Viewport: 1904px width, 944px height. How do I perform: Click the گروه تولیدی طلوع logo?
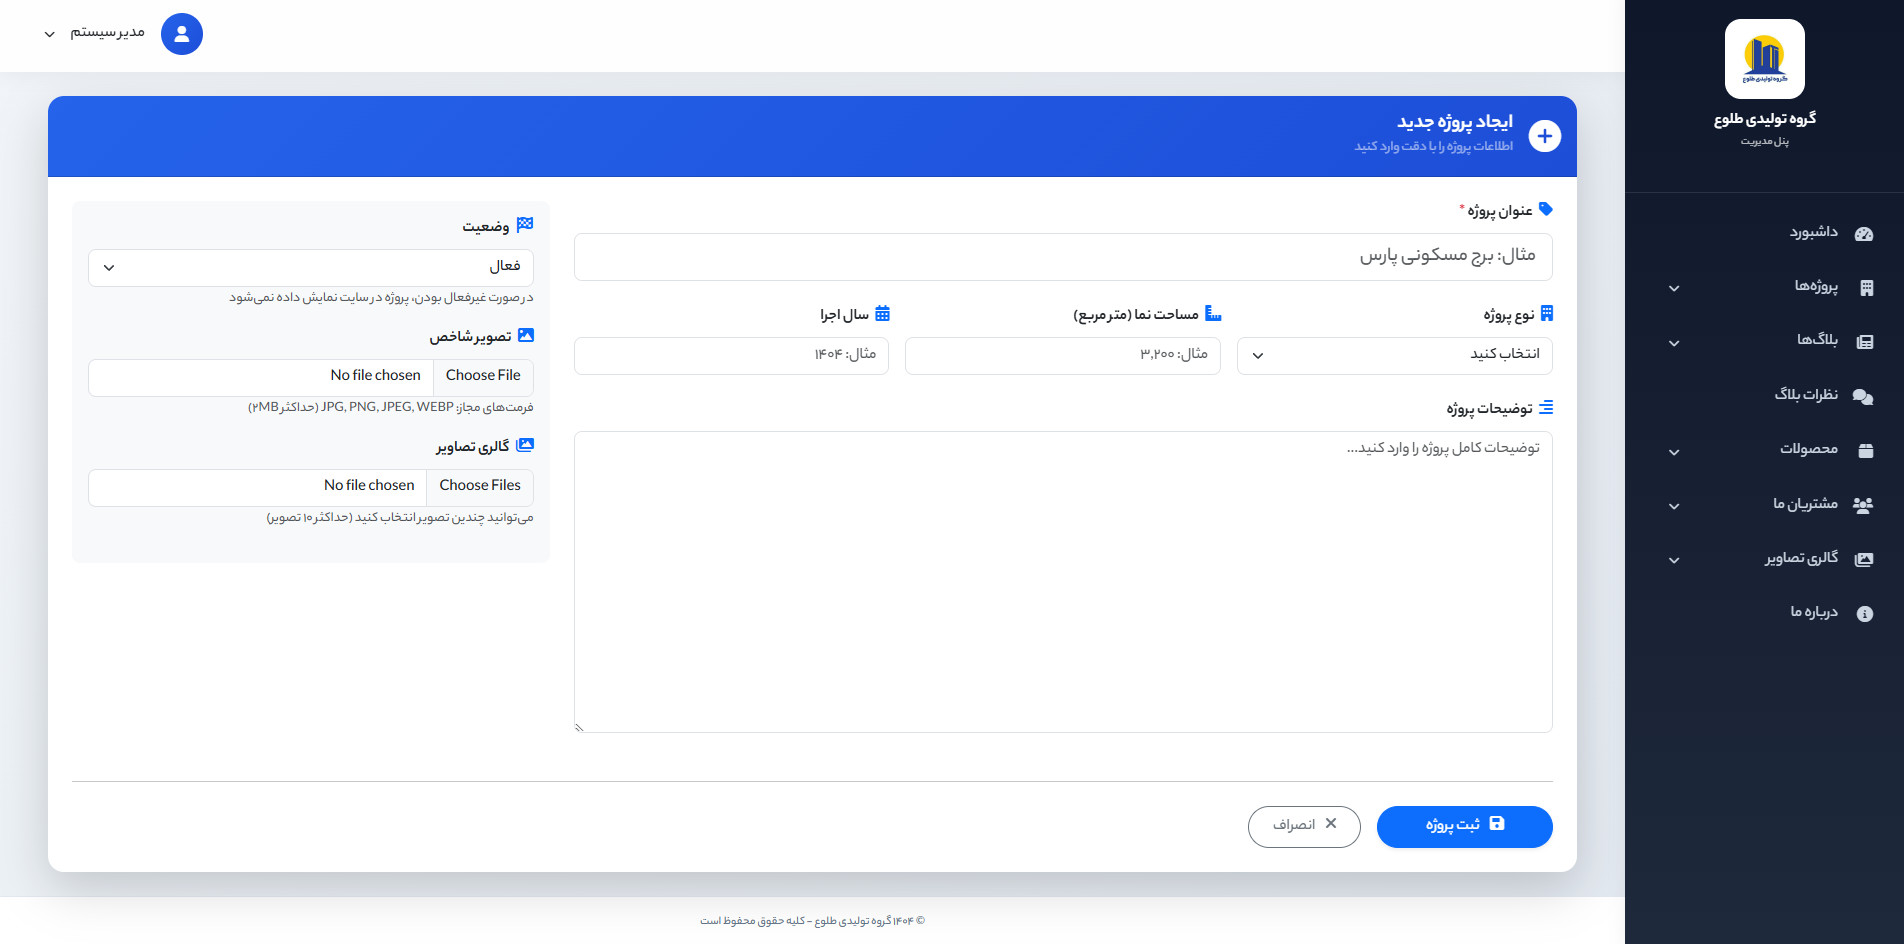(x=1764, y=58)
